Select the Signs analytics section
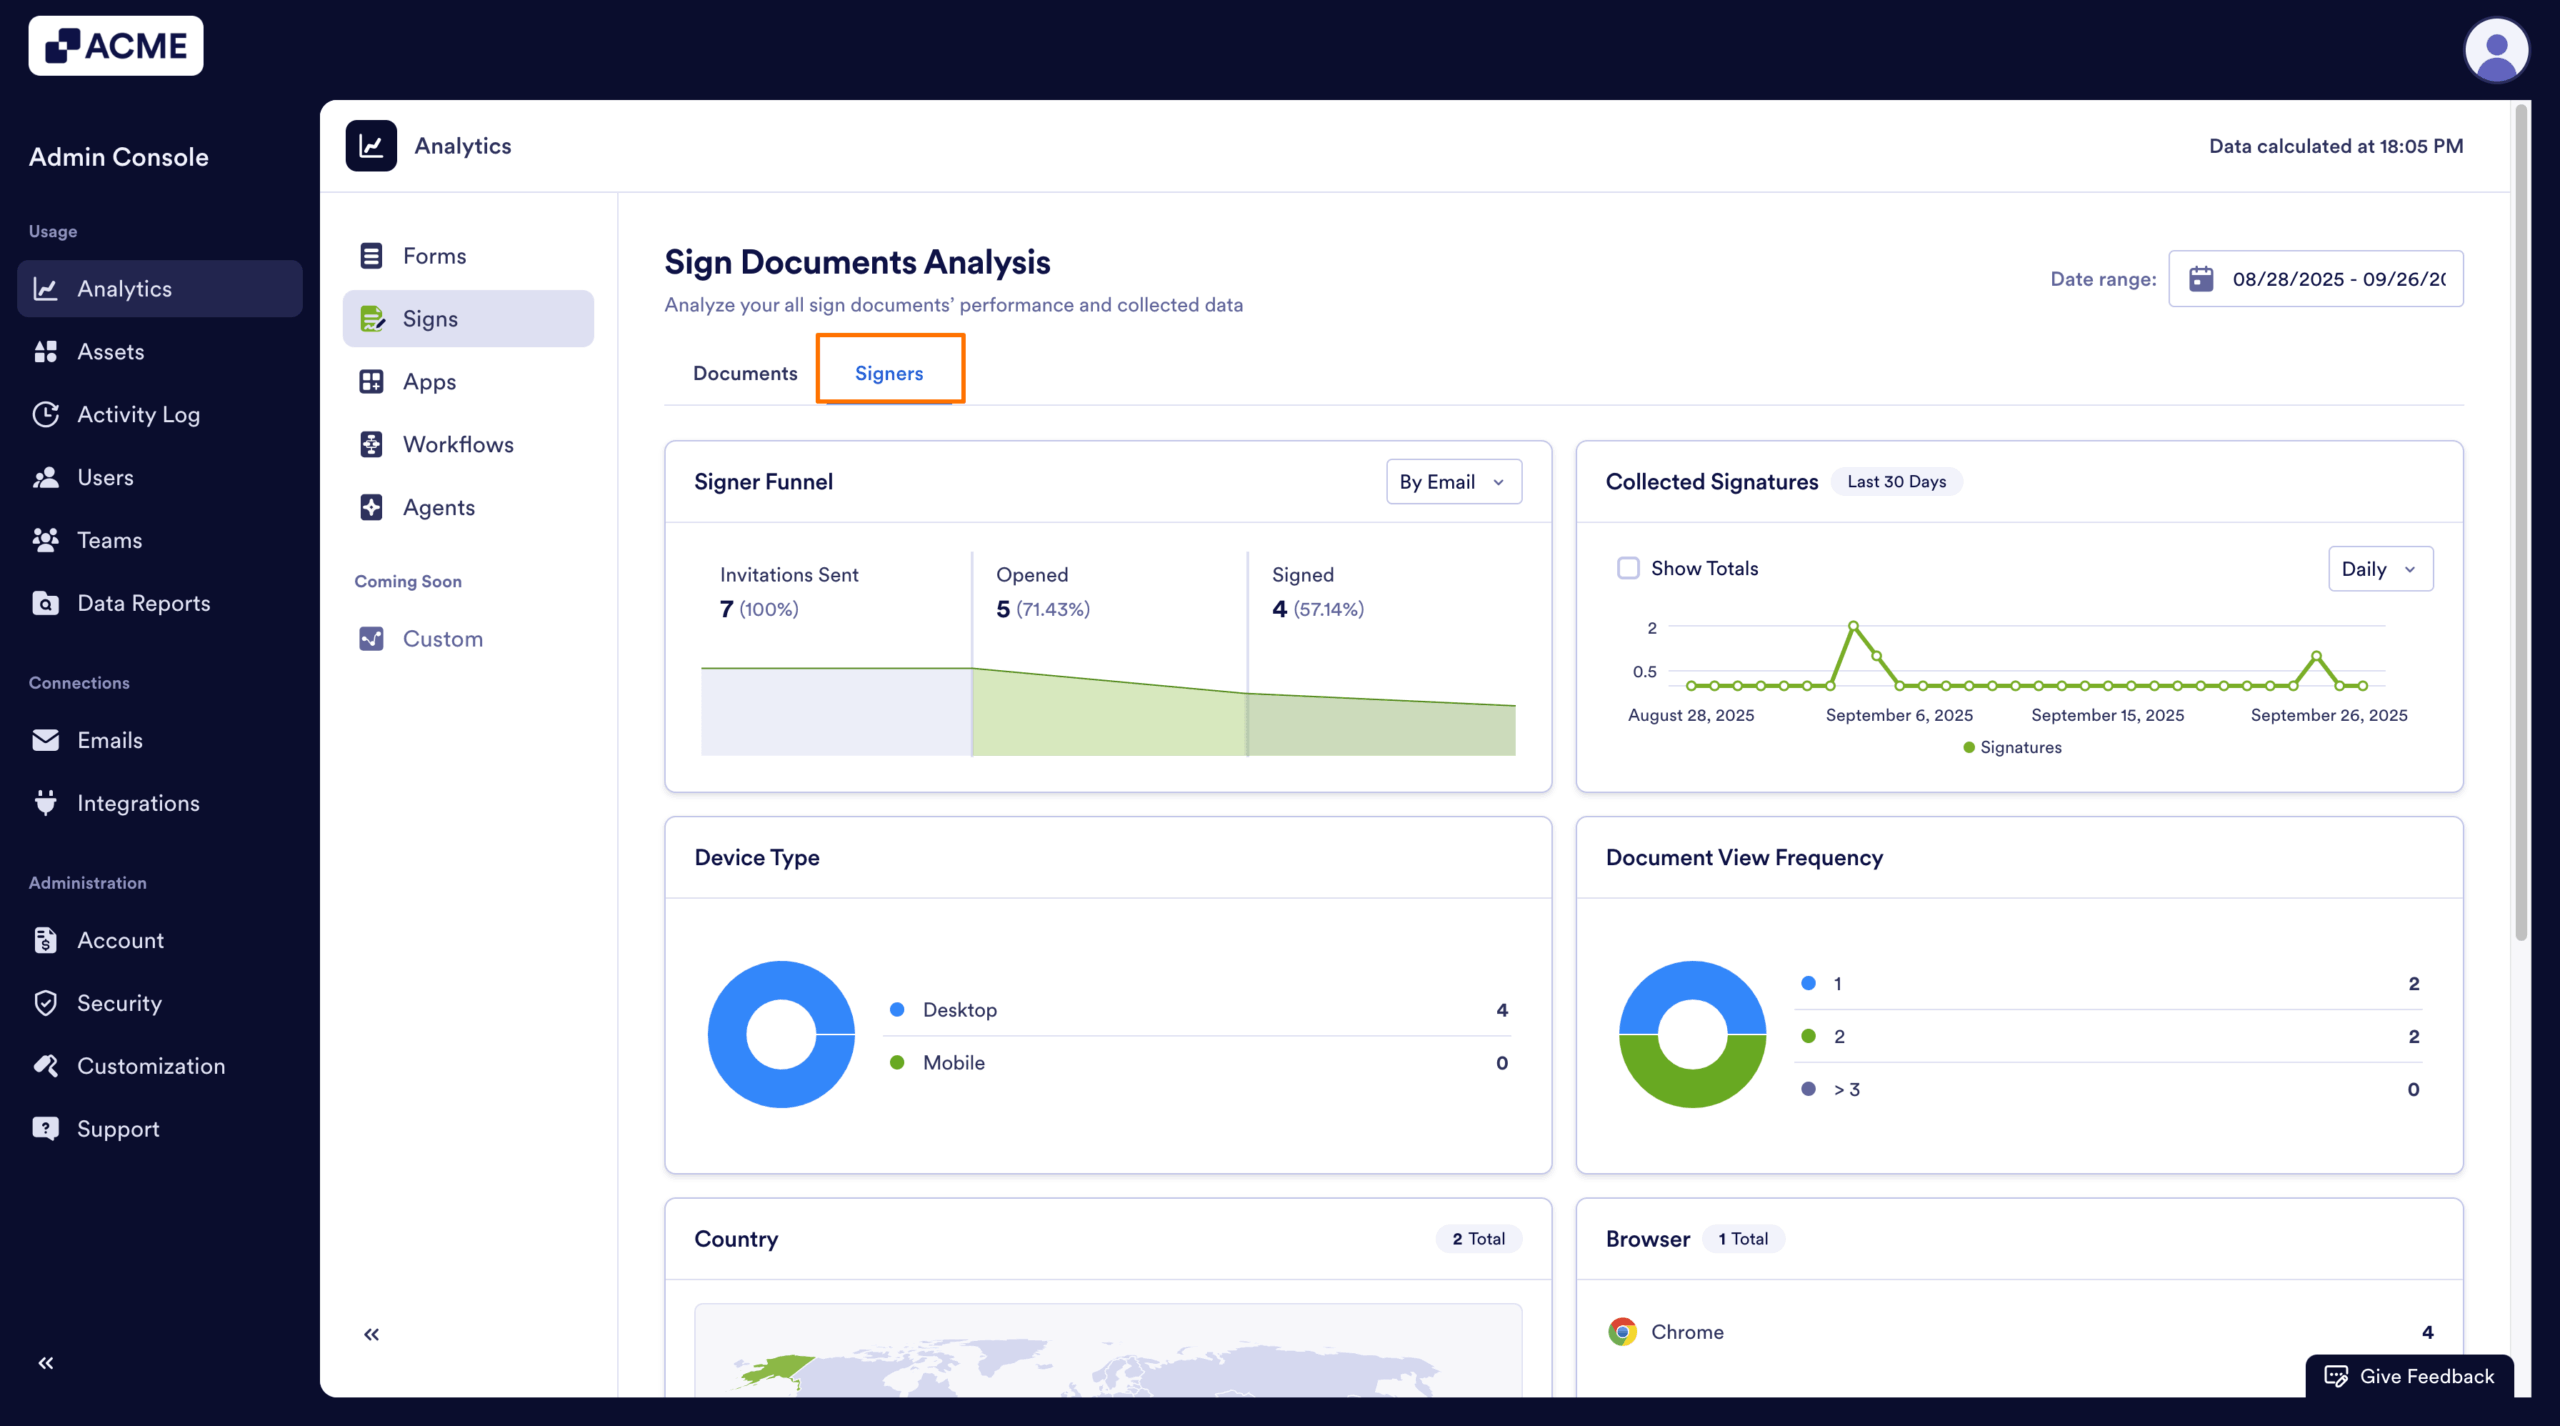 [430, 318]
